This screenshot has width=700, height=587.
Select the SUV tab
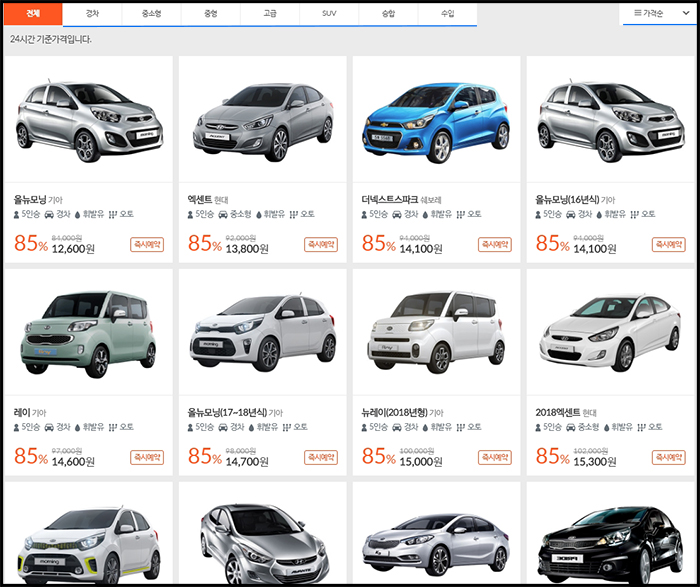[329, 14]
